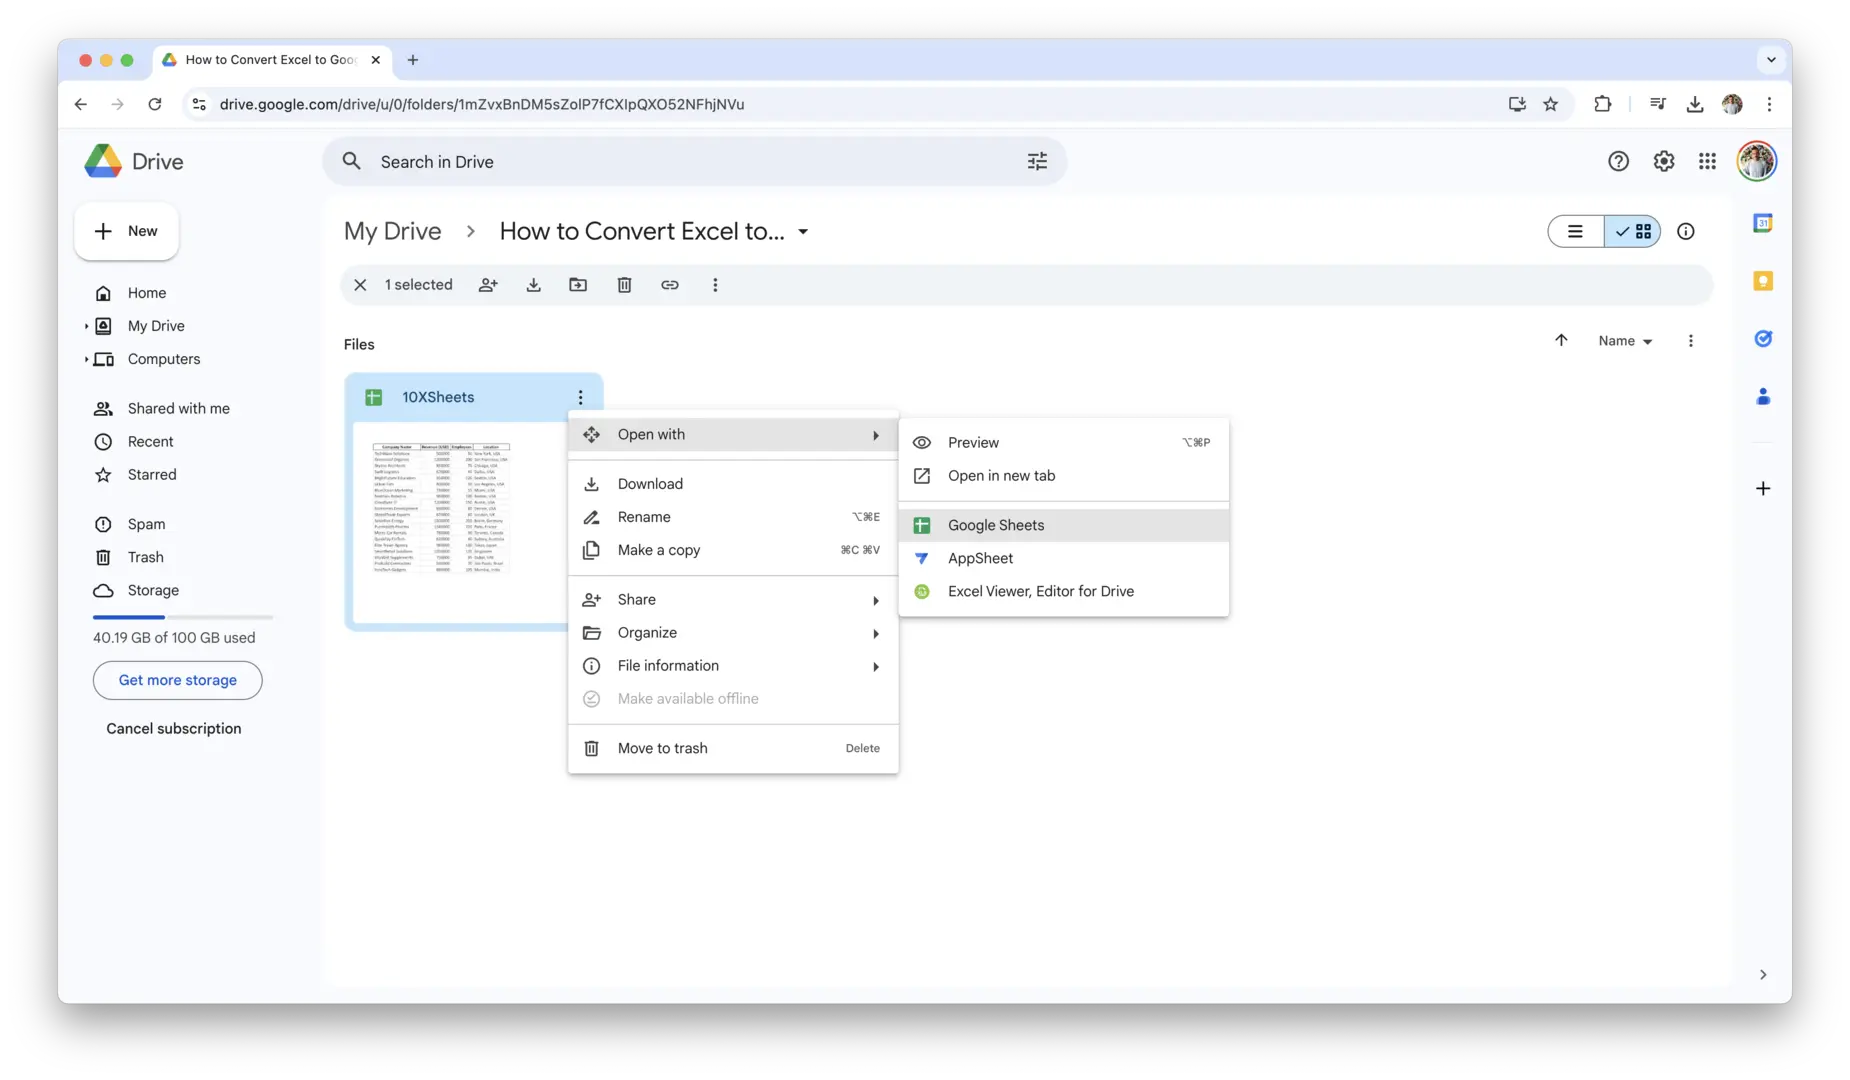Click Get more storage button

pos(178,680)
